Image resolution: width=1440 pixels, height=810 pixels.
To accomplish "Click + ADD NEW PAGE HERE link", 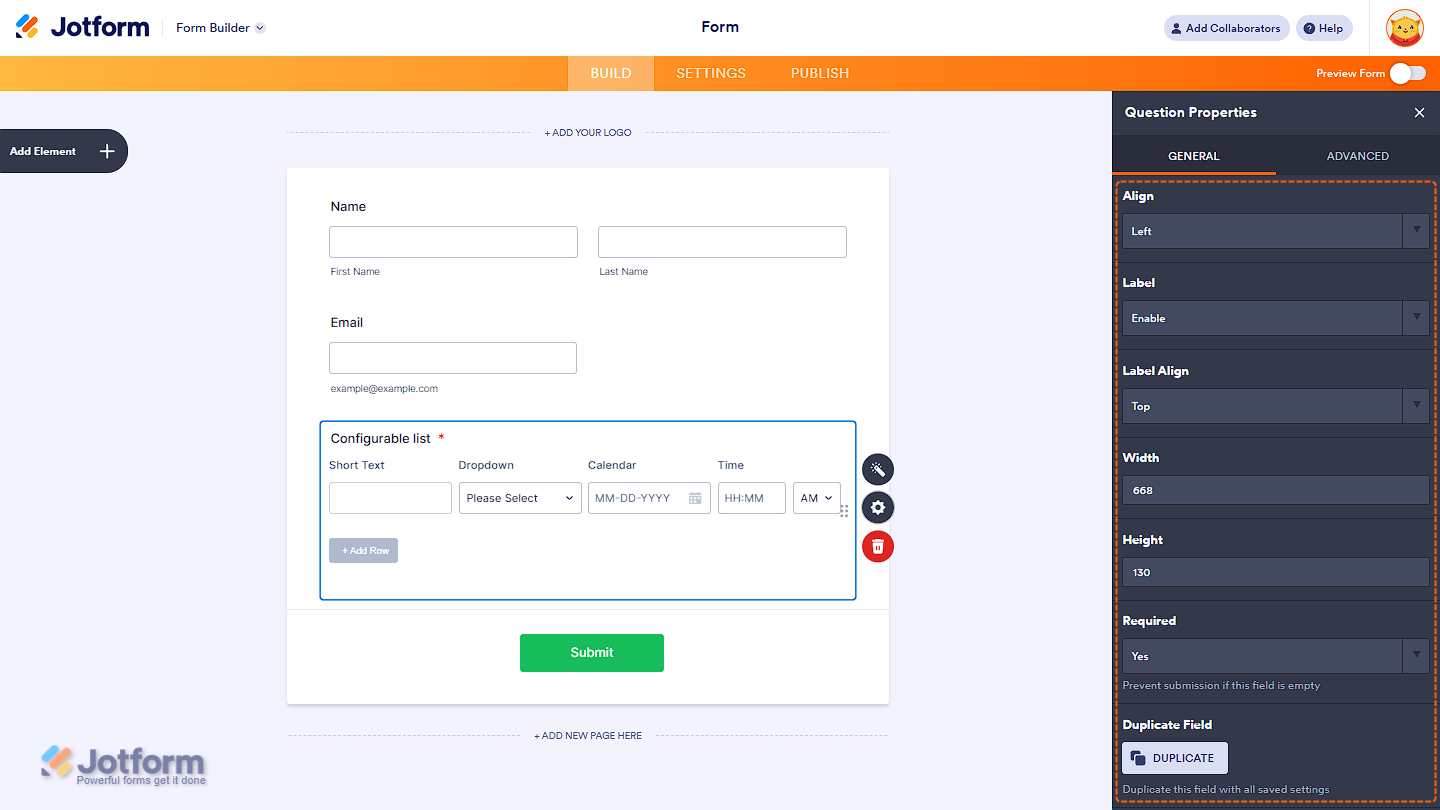I will pyautogui.click(x=588, y=736).
